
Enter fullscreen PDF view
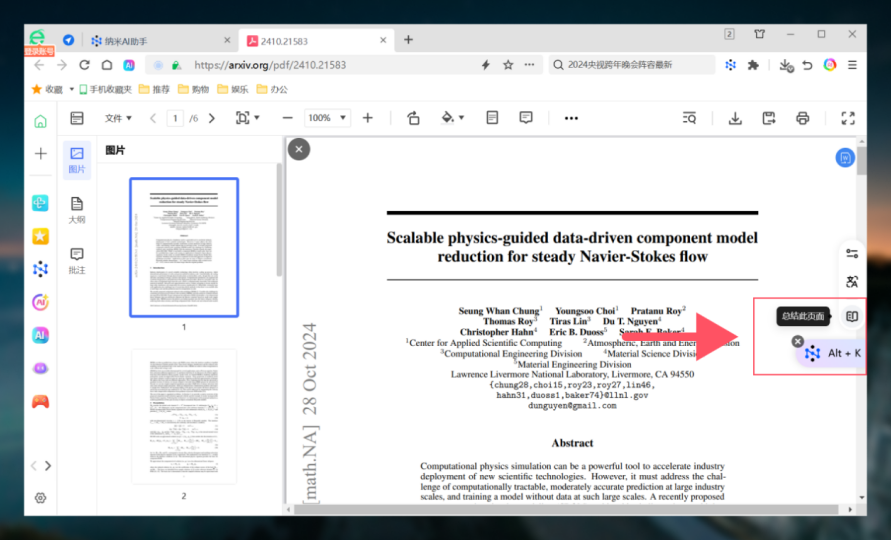(848, 118)
